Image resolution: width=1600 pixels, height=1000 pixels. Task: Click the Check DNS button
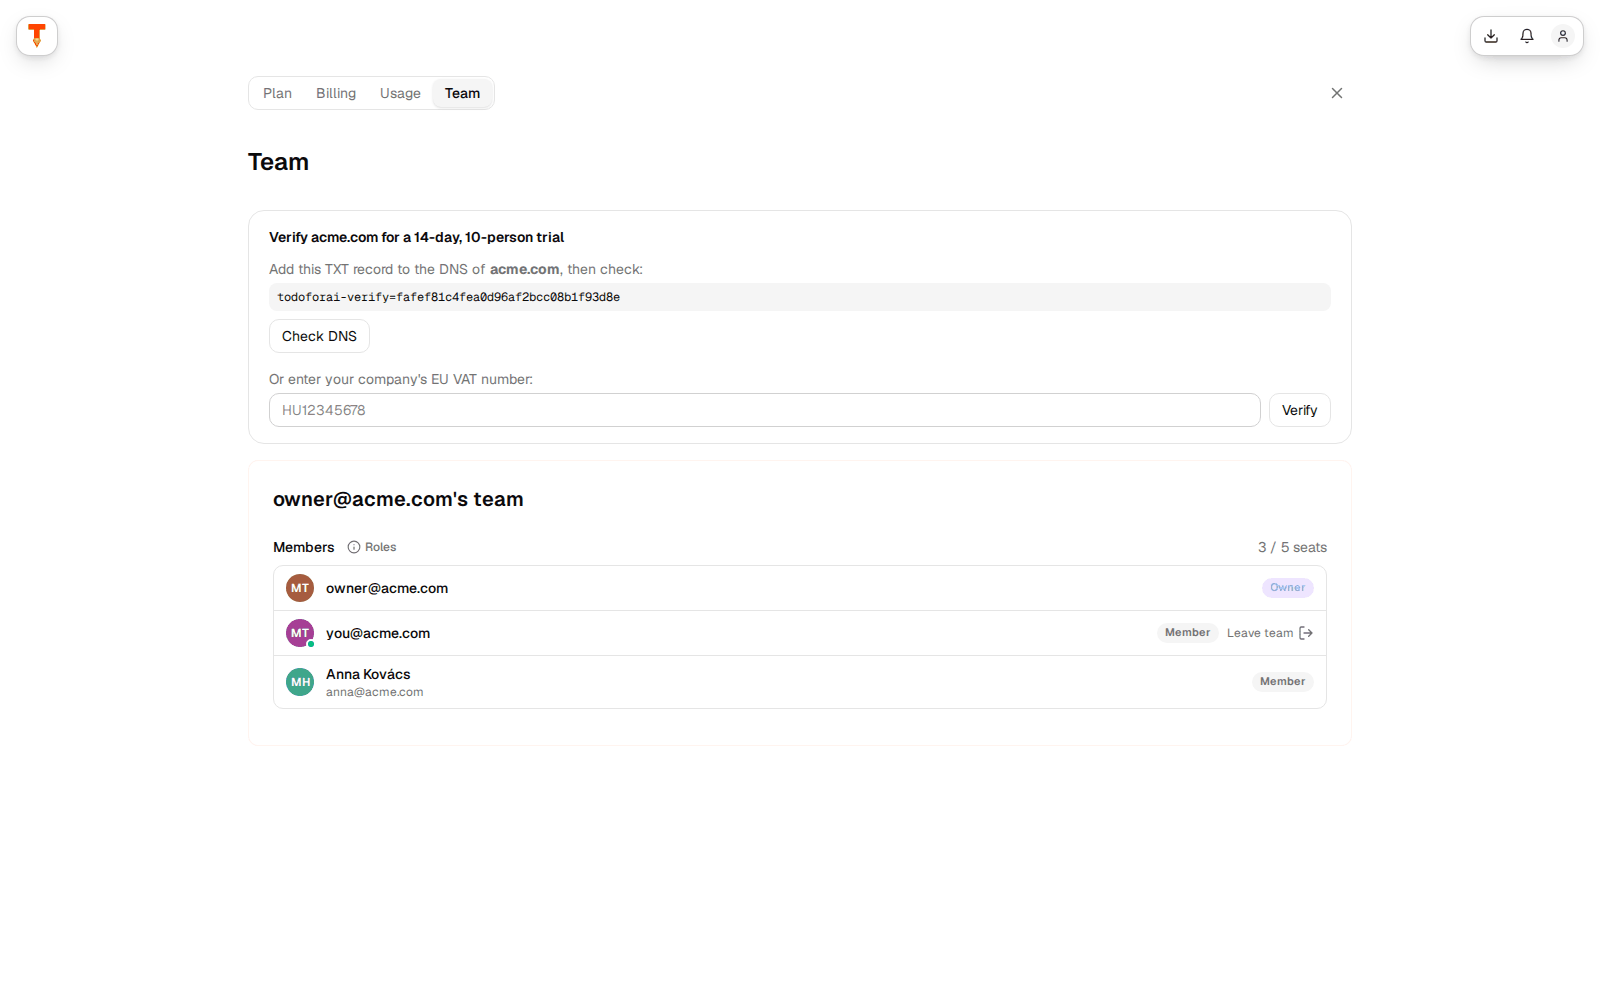(319, 336)
